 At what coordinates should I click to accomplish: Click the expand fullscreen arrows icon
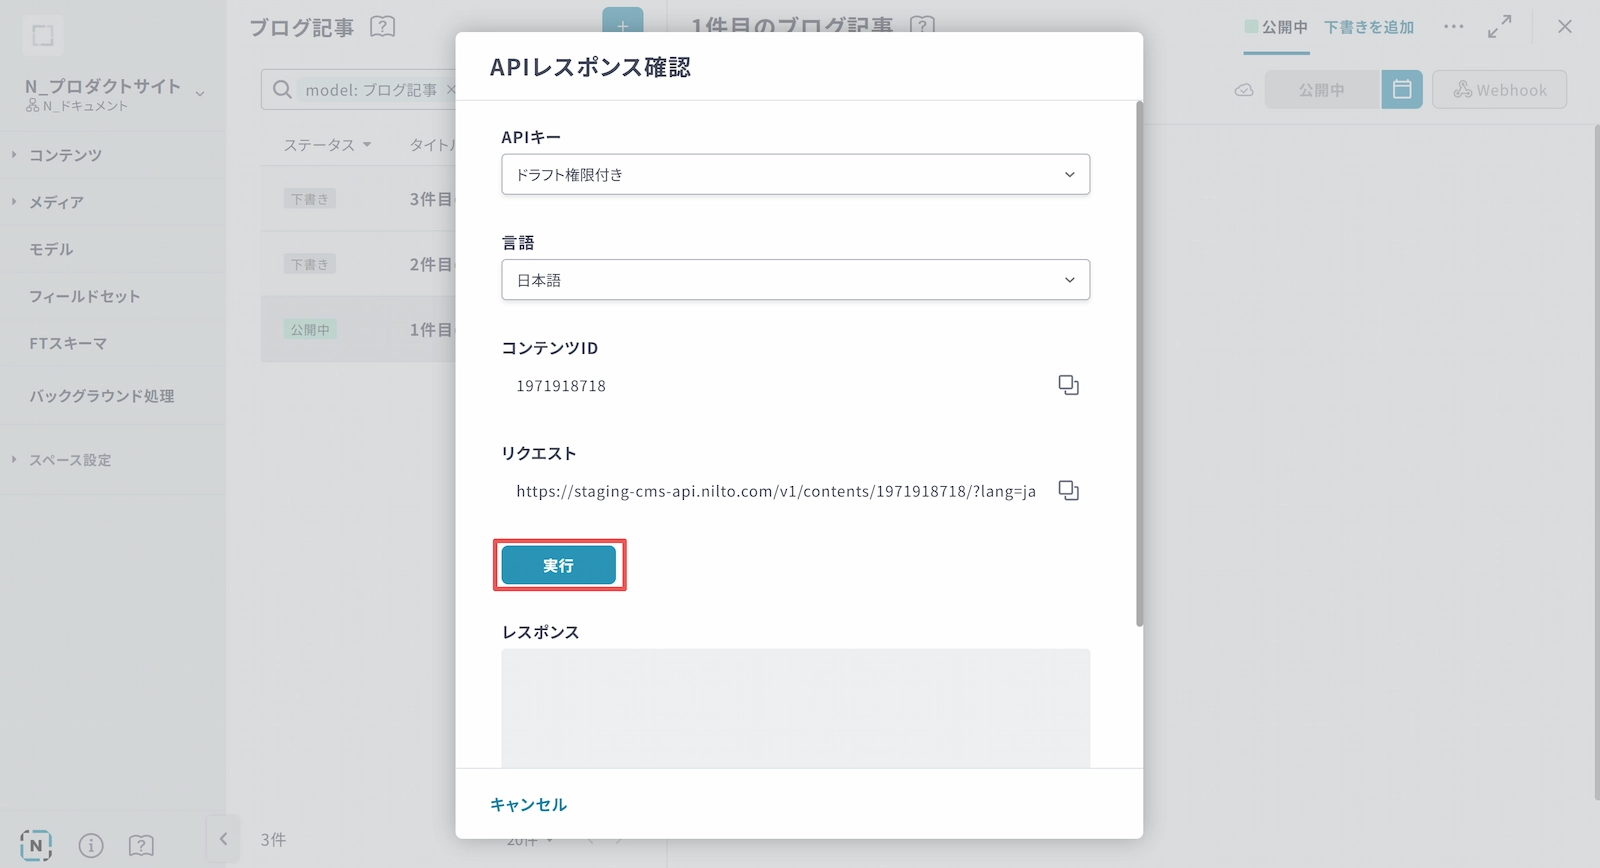coord(1499,27)
